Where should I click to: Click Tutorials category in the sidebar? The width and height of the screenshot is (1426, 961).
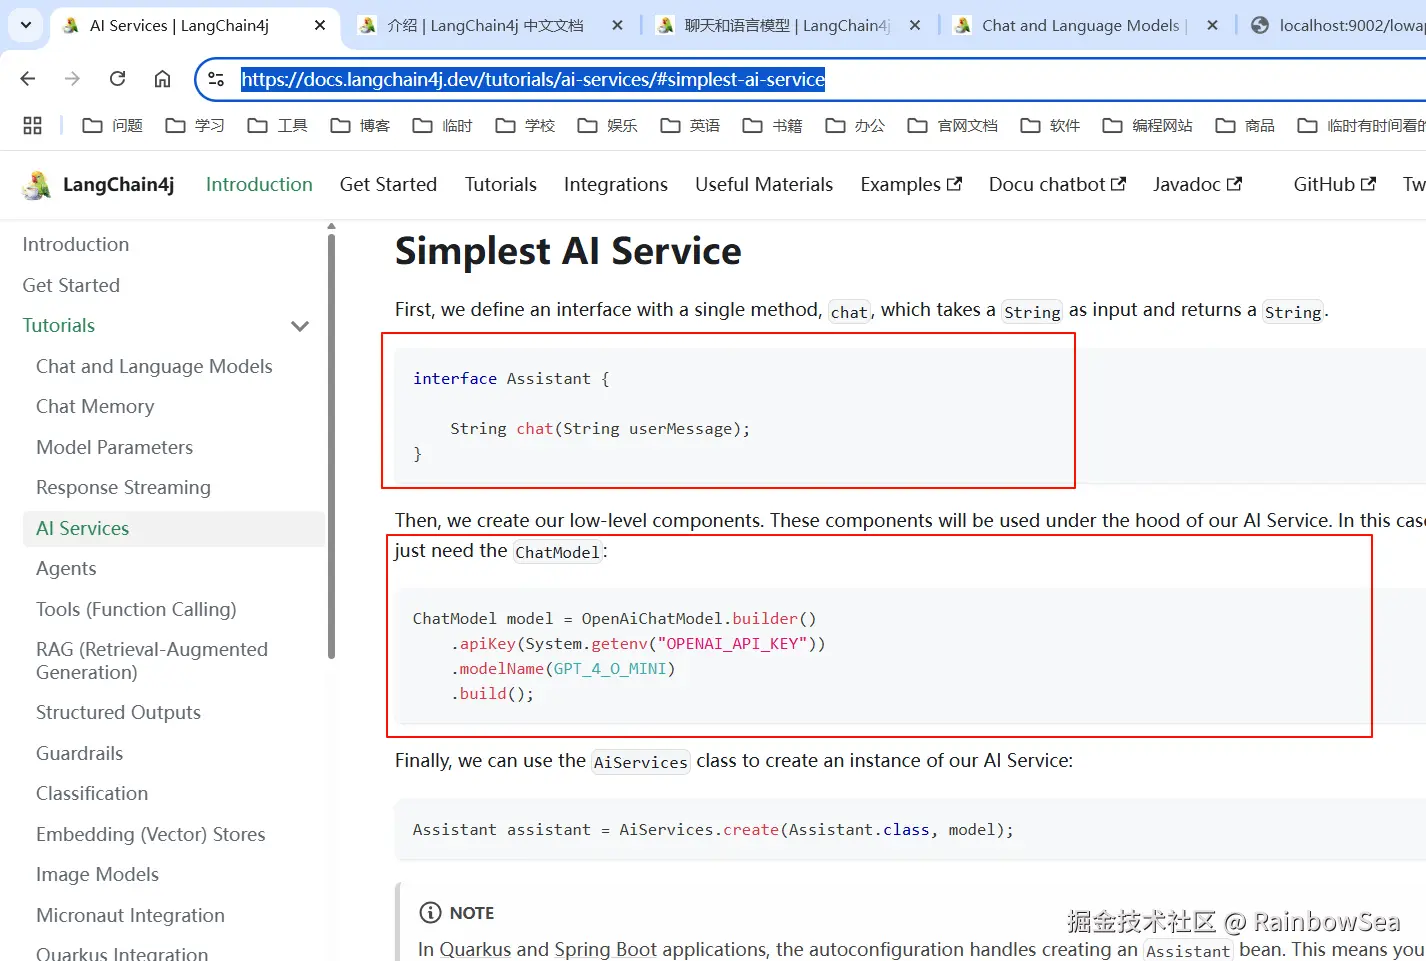tap(59, 326)
